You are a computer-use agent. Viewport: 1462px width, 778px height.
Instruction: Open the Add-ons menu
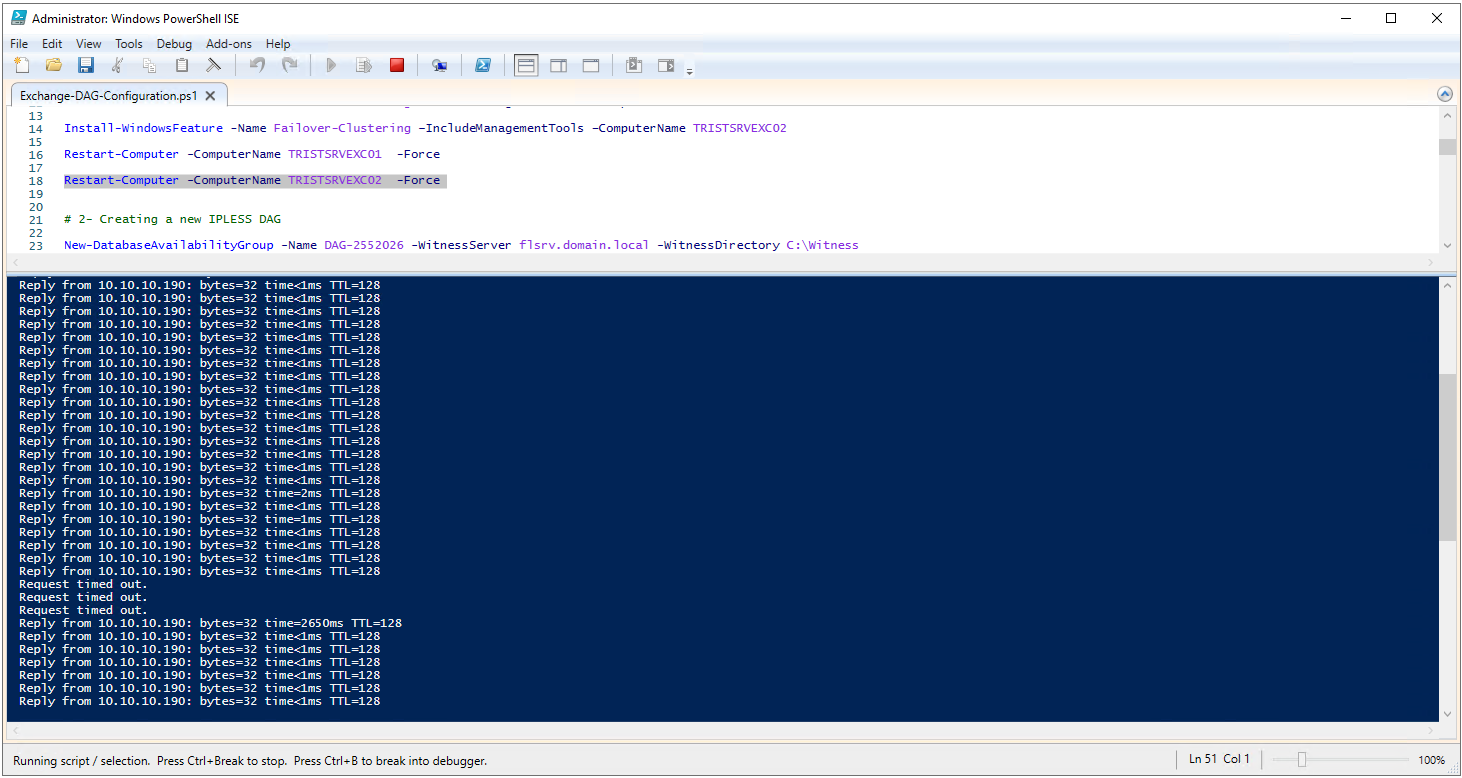pyautogui.click(x=229, y=44)
